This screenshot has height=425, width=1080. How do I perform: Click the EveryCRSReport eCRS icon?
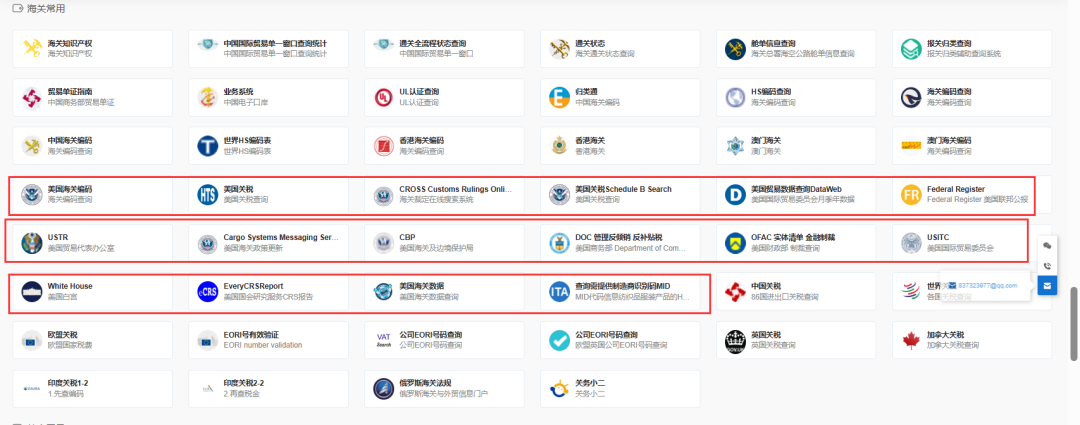coord(207,292)
